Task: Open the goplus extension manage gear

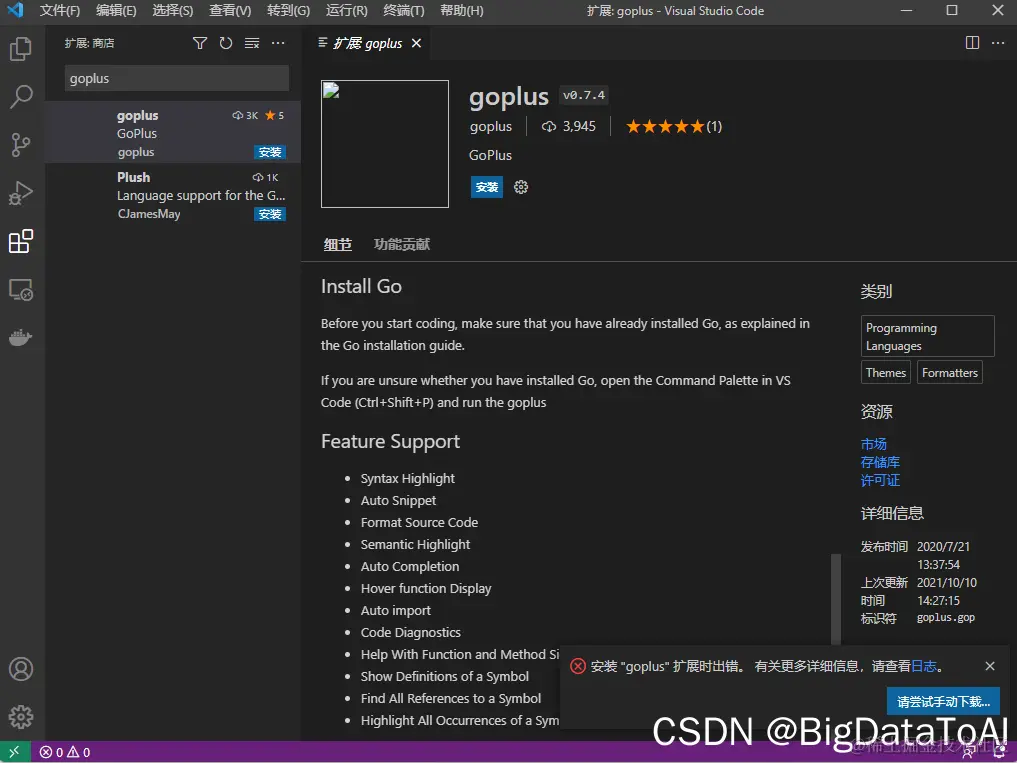Action: [521, 187]
